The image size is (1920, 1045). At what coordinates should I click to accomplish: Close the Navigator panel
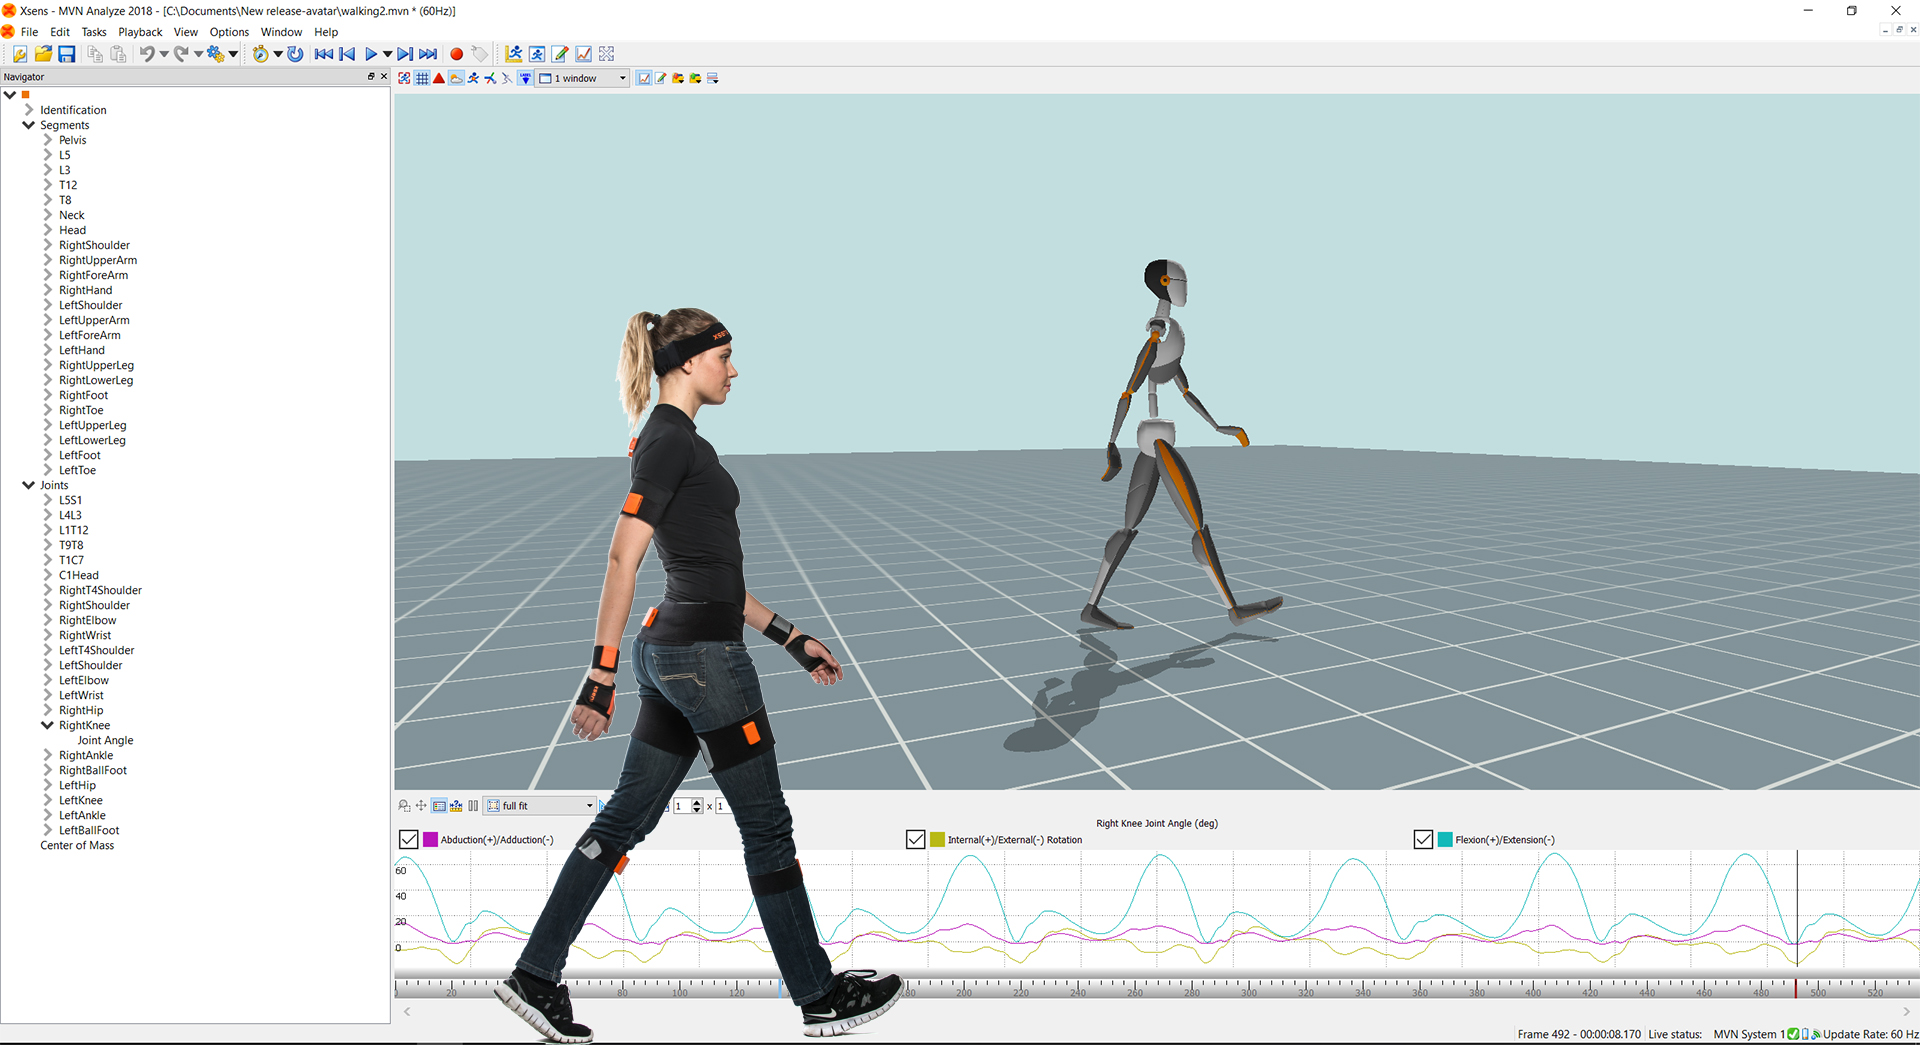pos(384,76)
